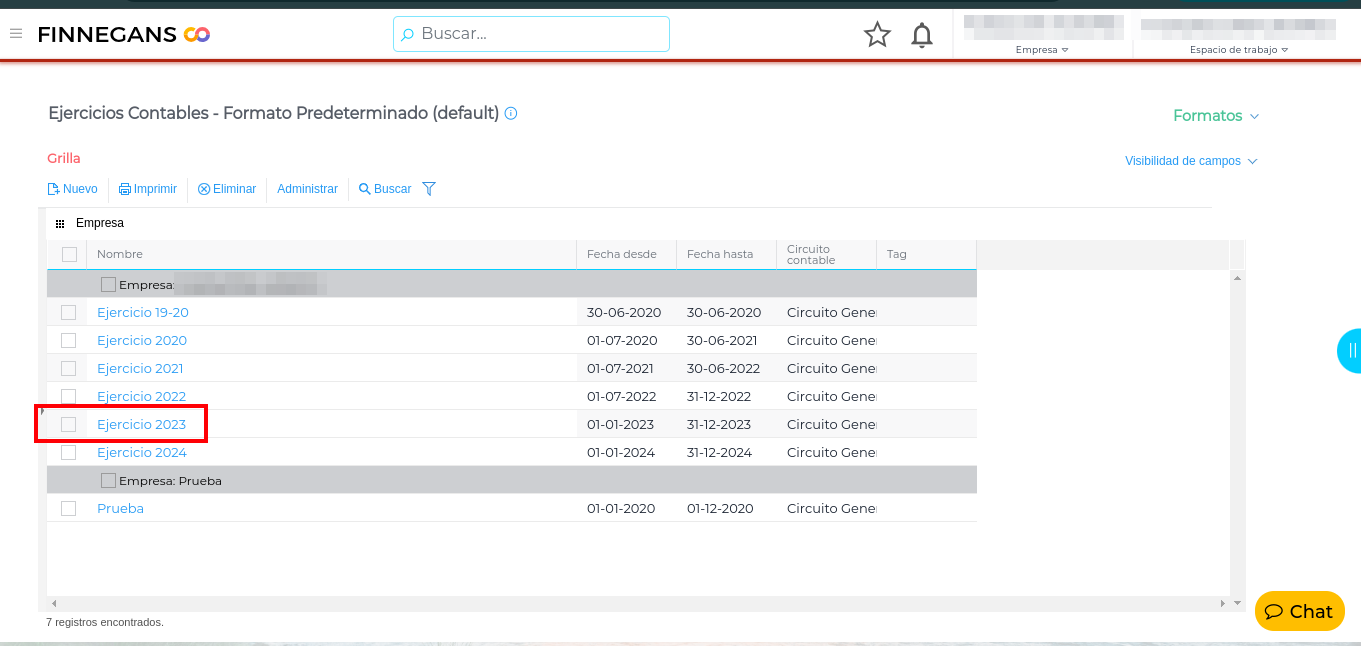1361x646 pixels.
Task: Sort by the Tag column header
Action: 926,254
